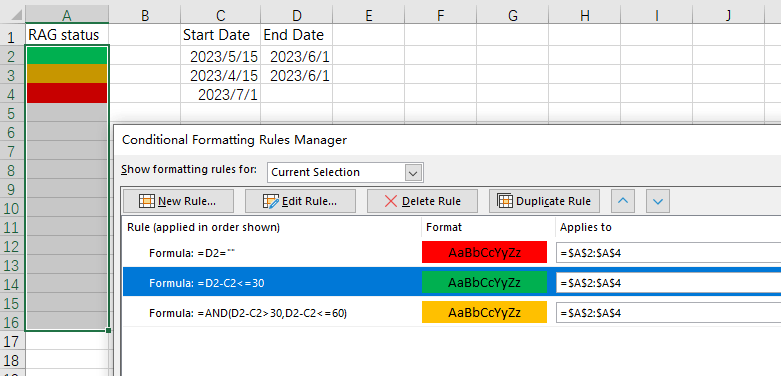Click cell with 2023/4/15
The height and width of the screenshot is (376, 781).
pos(221,74)
